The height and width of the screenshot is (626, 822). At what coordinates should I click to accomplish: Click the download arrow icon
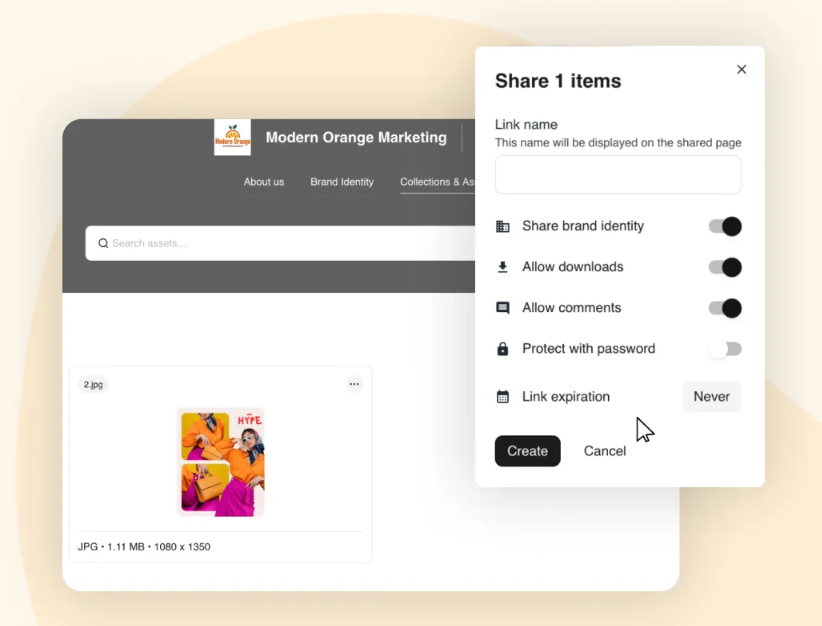[503, 267]
